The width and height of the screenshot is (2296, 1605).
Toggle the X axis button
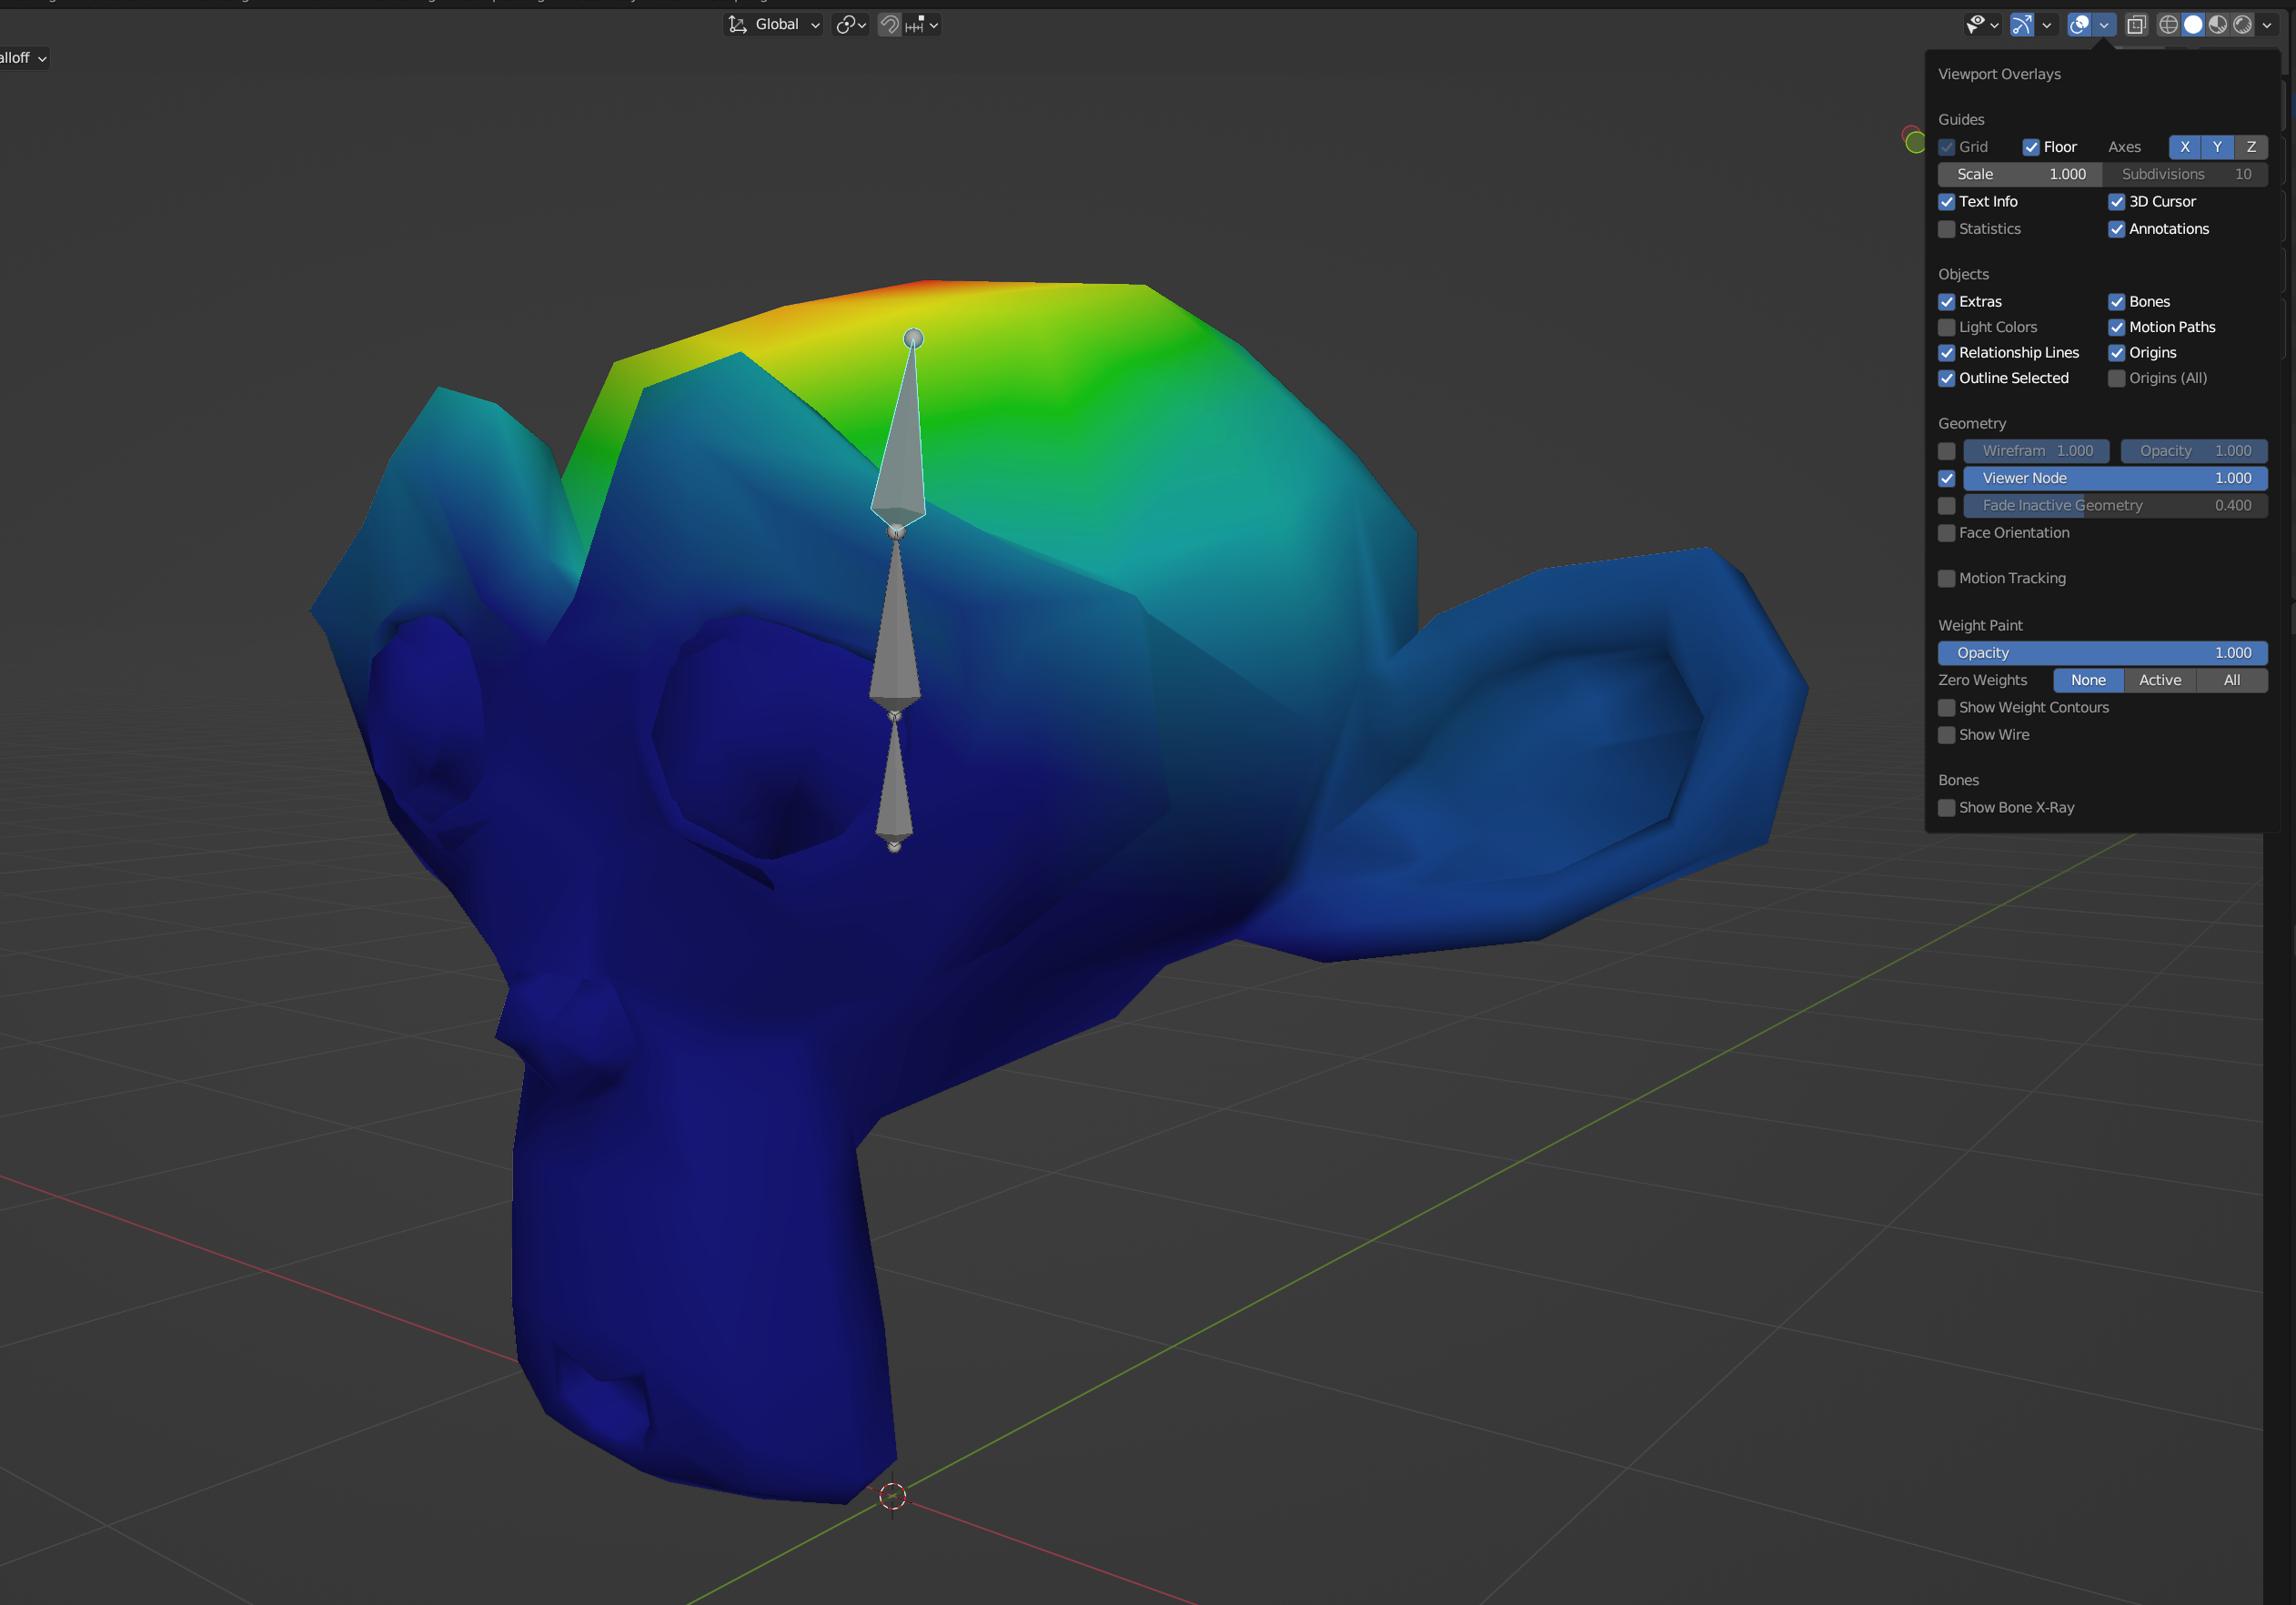pyautogui.click(x=2185, y=147)
